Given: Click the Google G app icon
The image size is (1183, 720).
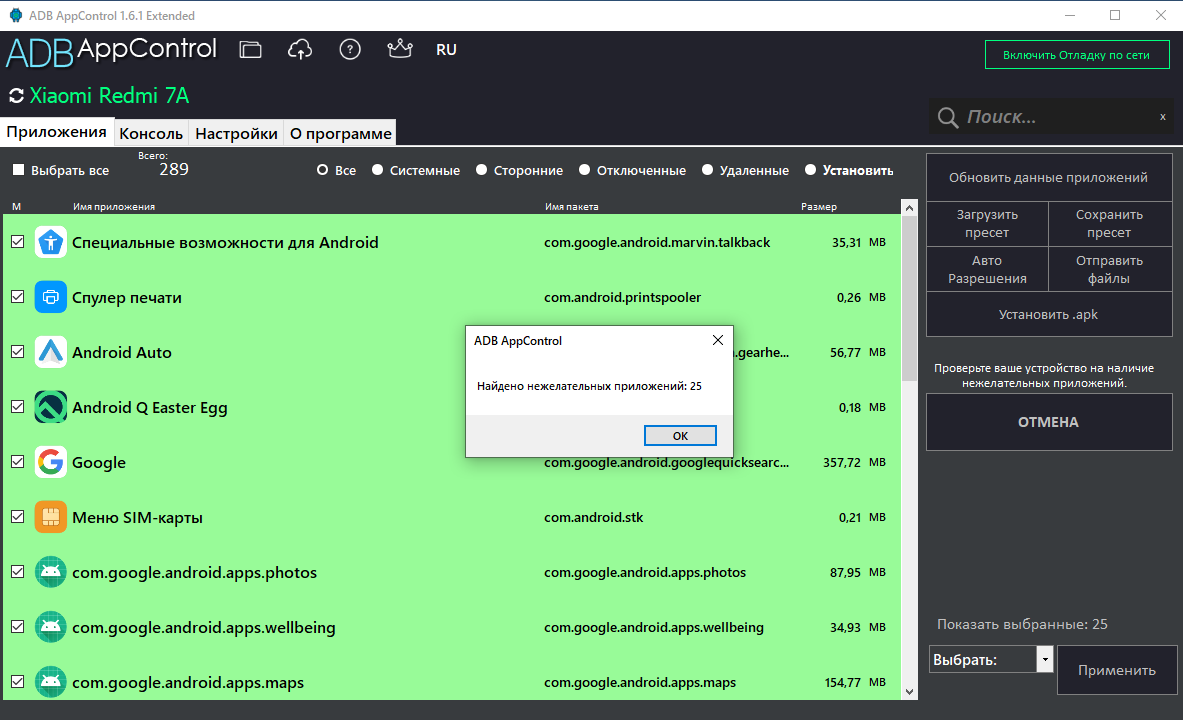Looking at the screenshot, I should coord(51,463).
